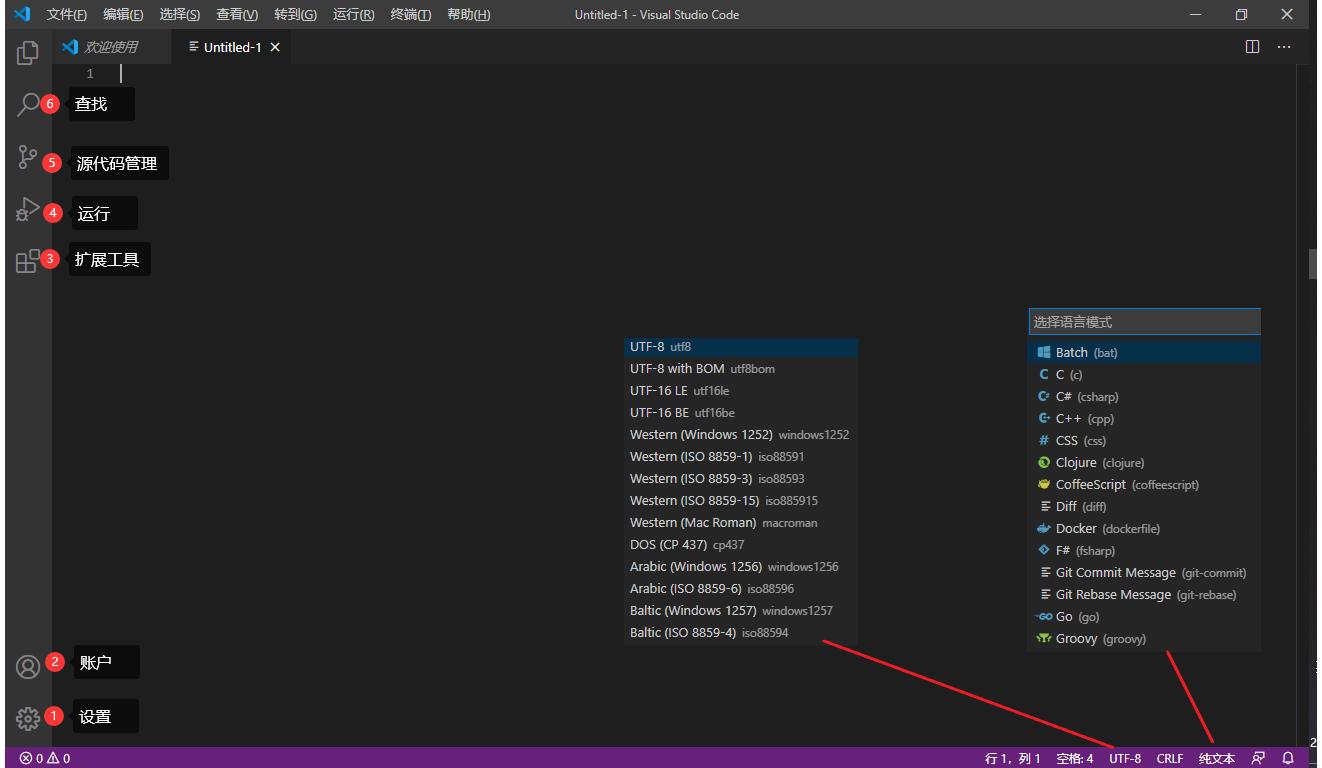Select Git Commit Message language
This screenshot has height=768, width=1322.
coord(1144,572)
